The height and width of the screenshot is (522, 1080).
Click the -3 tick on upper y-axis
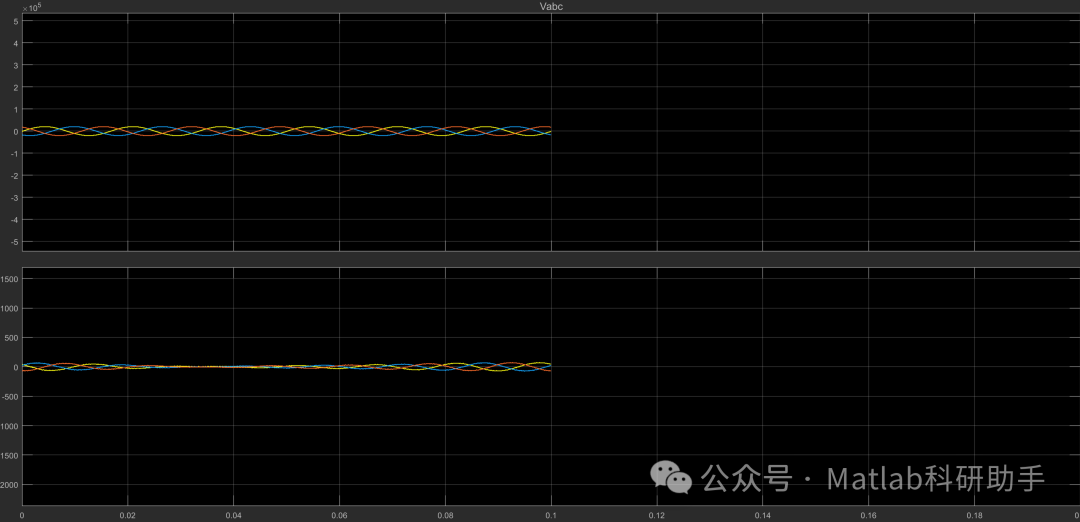point(13,198)
